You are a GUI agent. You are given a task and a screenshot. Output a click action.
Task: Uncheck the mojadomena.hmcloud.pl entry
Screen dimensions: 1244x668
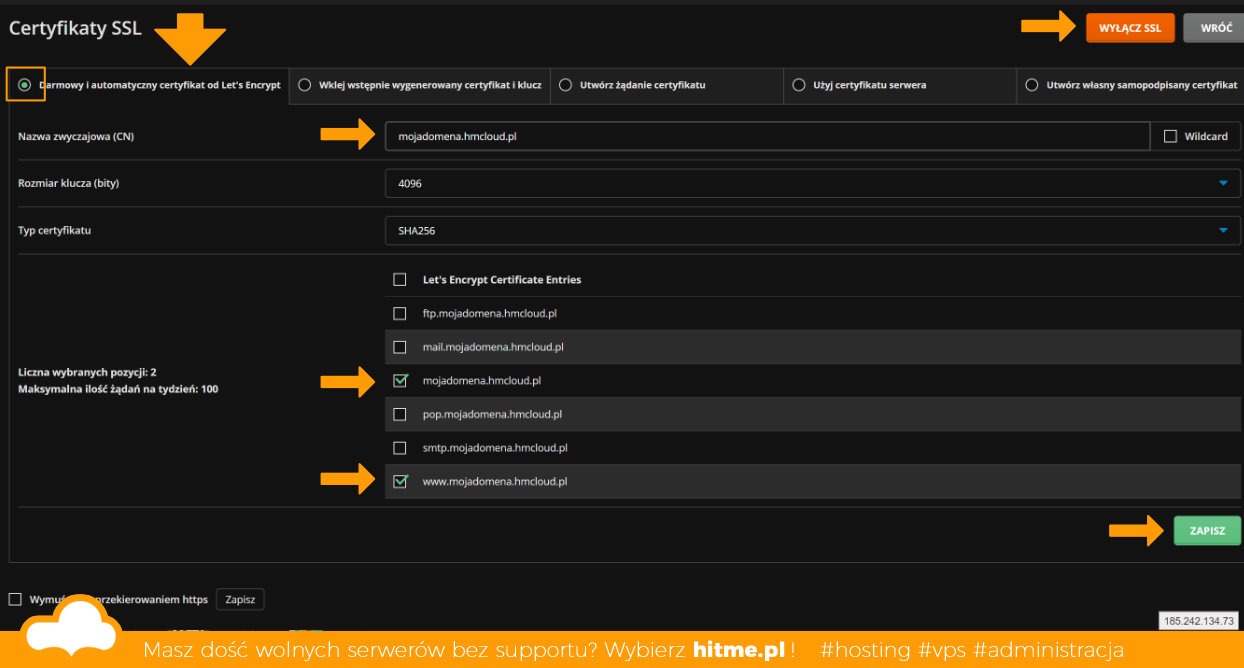tap(400, 381)
